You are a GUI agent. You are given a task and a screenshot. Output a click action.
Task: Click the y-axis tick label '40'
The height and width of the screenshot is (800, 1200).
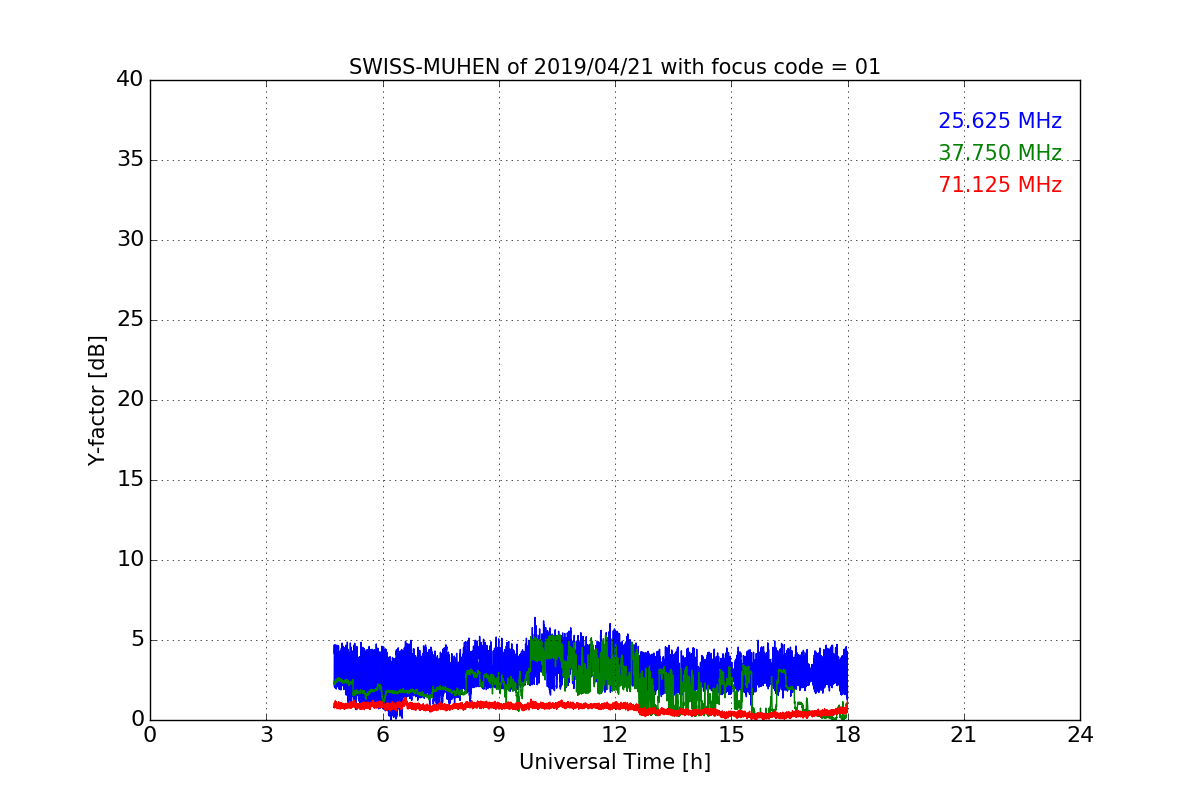(130, 79)
